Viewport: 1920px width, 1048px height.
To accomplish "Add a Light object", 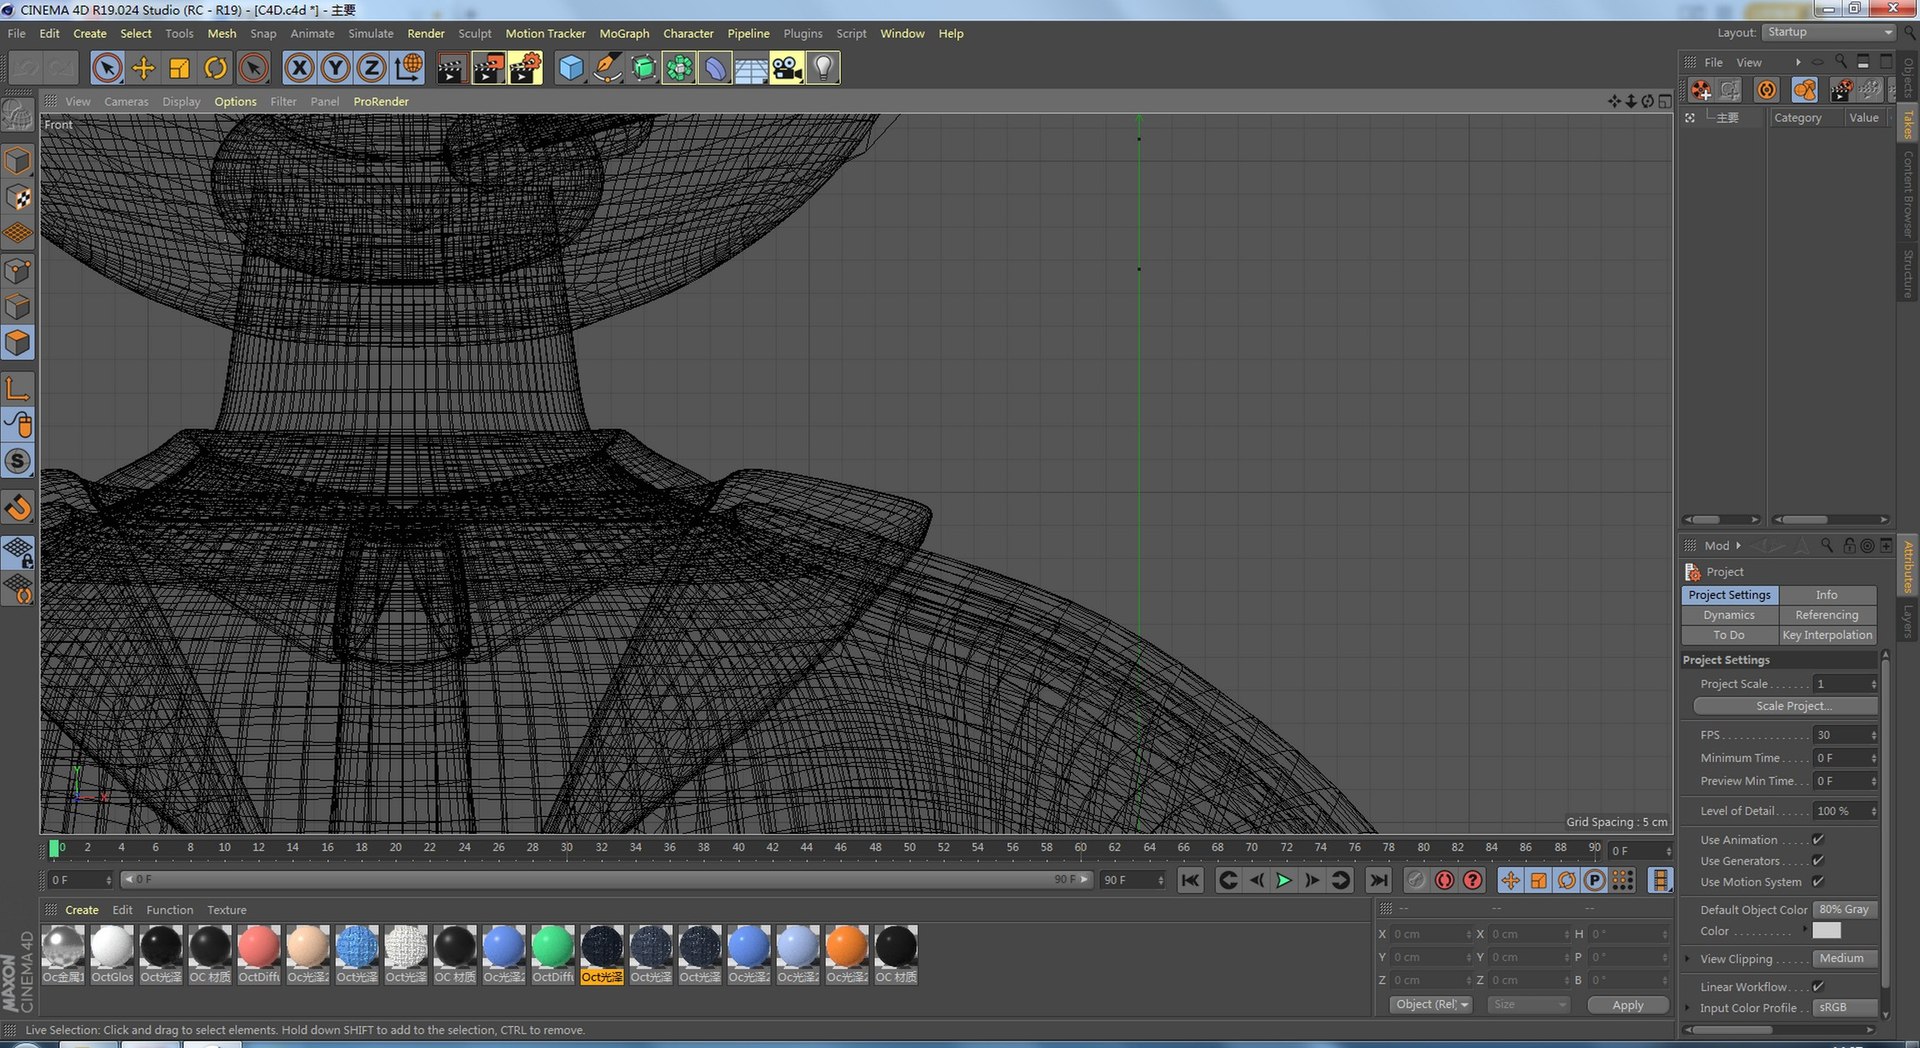I will pos(823,68).
